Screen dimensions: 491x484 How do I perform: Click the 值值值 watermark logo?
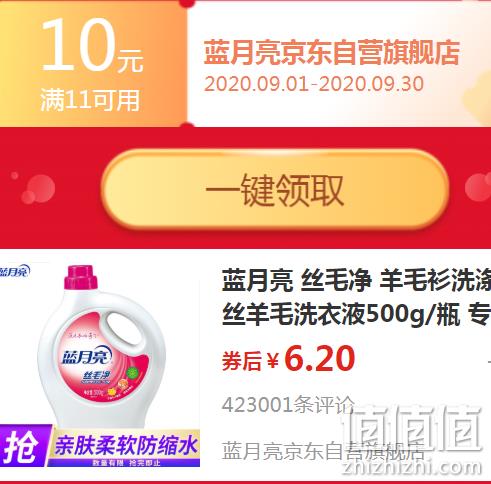point(413,428)
